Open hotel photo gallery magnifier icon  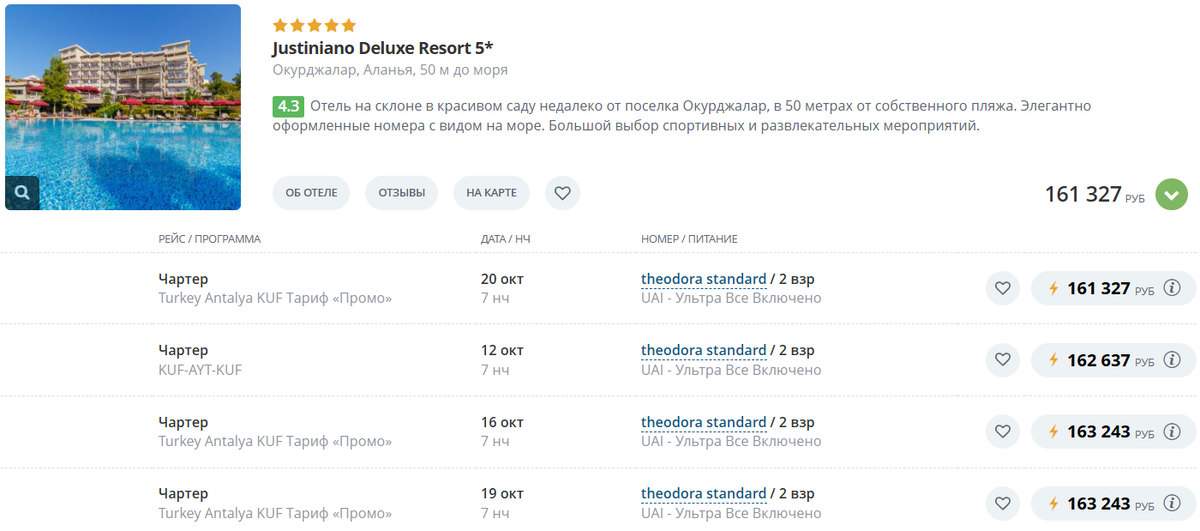point(22,192)
